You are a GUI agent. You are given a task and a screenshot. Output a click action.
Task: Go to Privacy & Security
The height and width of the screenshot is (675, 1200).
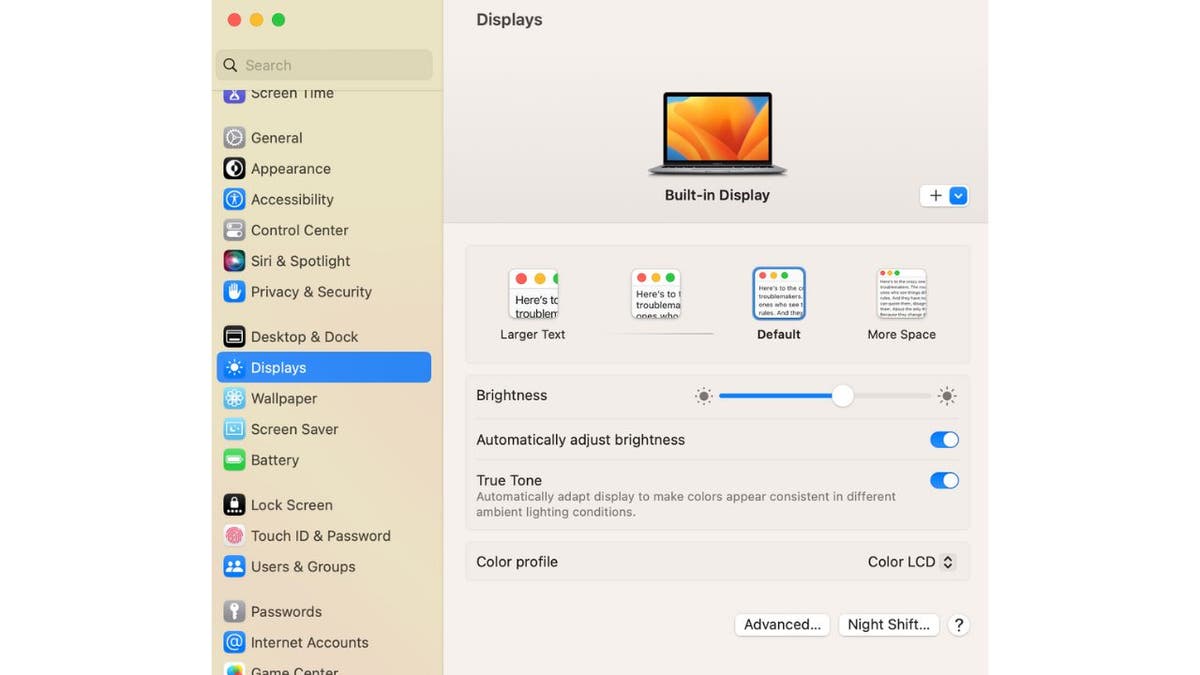click(x=324, y=292)
